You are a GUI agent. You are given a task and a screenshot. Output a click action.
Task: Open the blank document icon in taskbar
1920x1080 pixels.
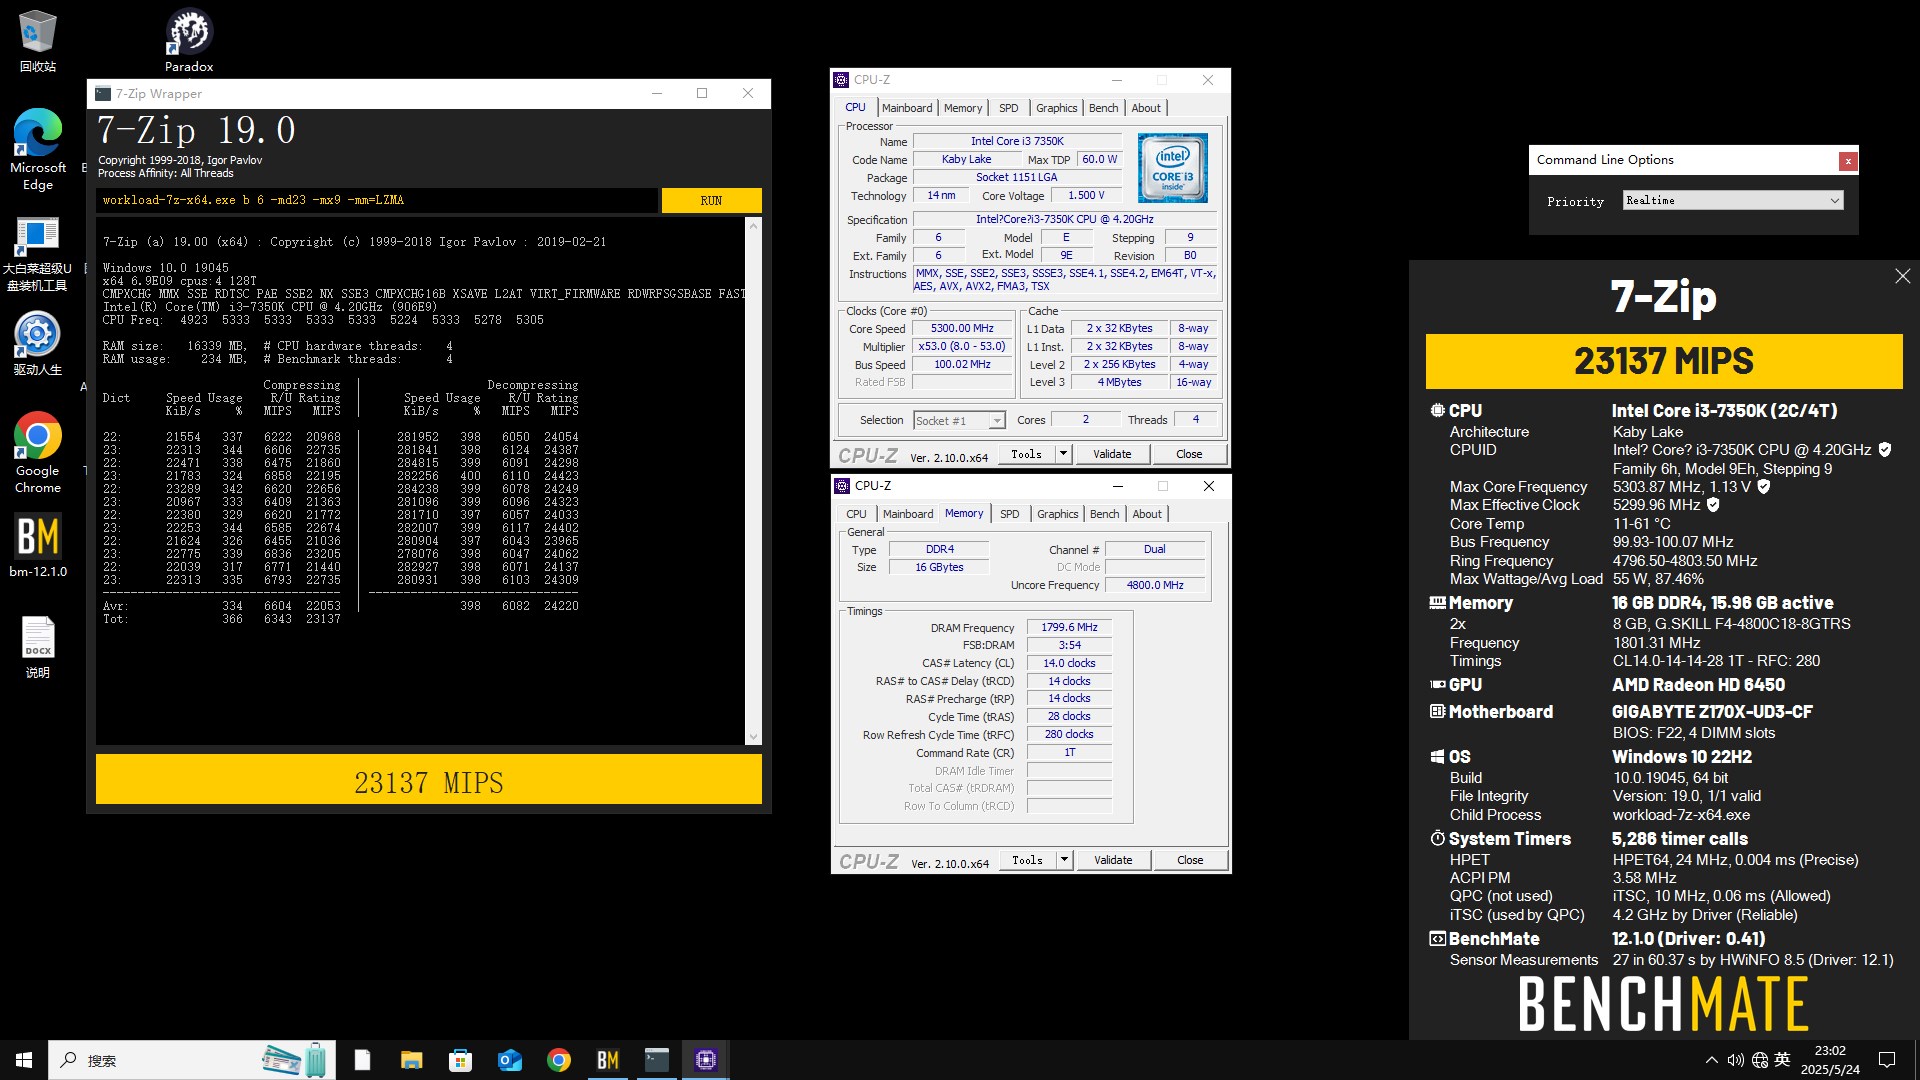click(x=362, y=1060)
